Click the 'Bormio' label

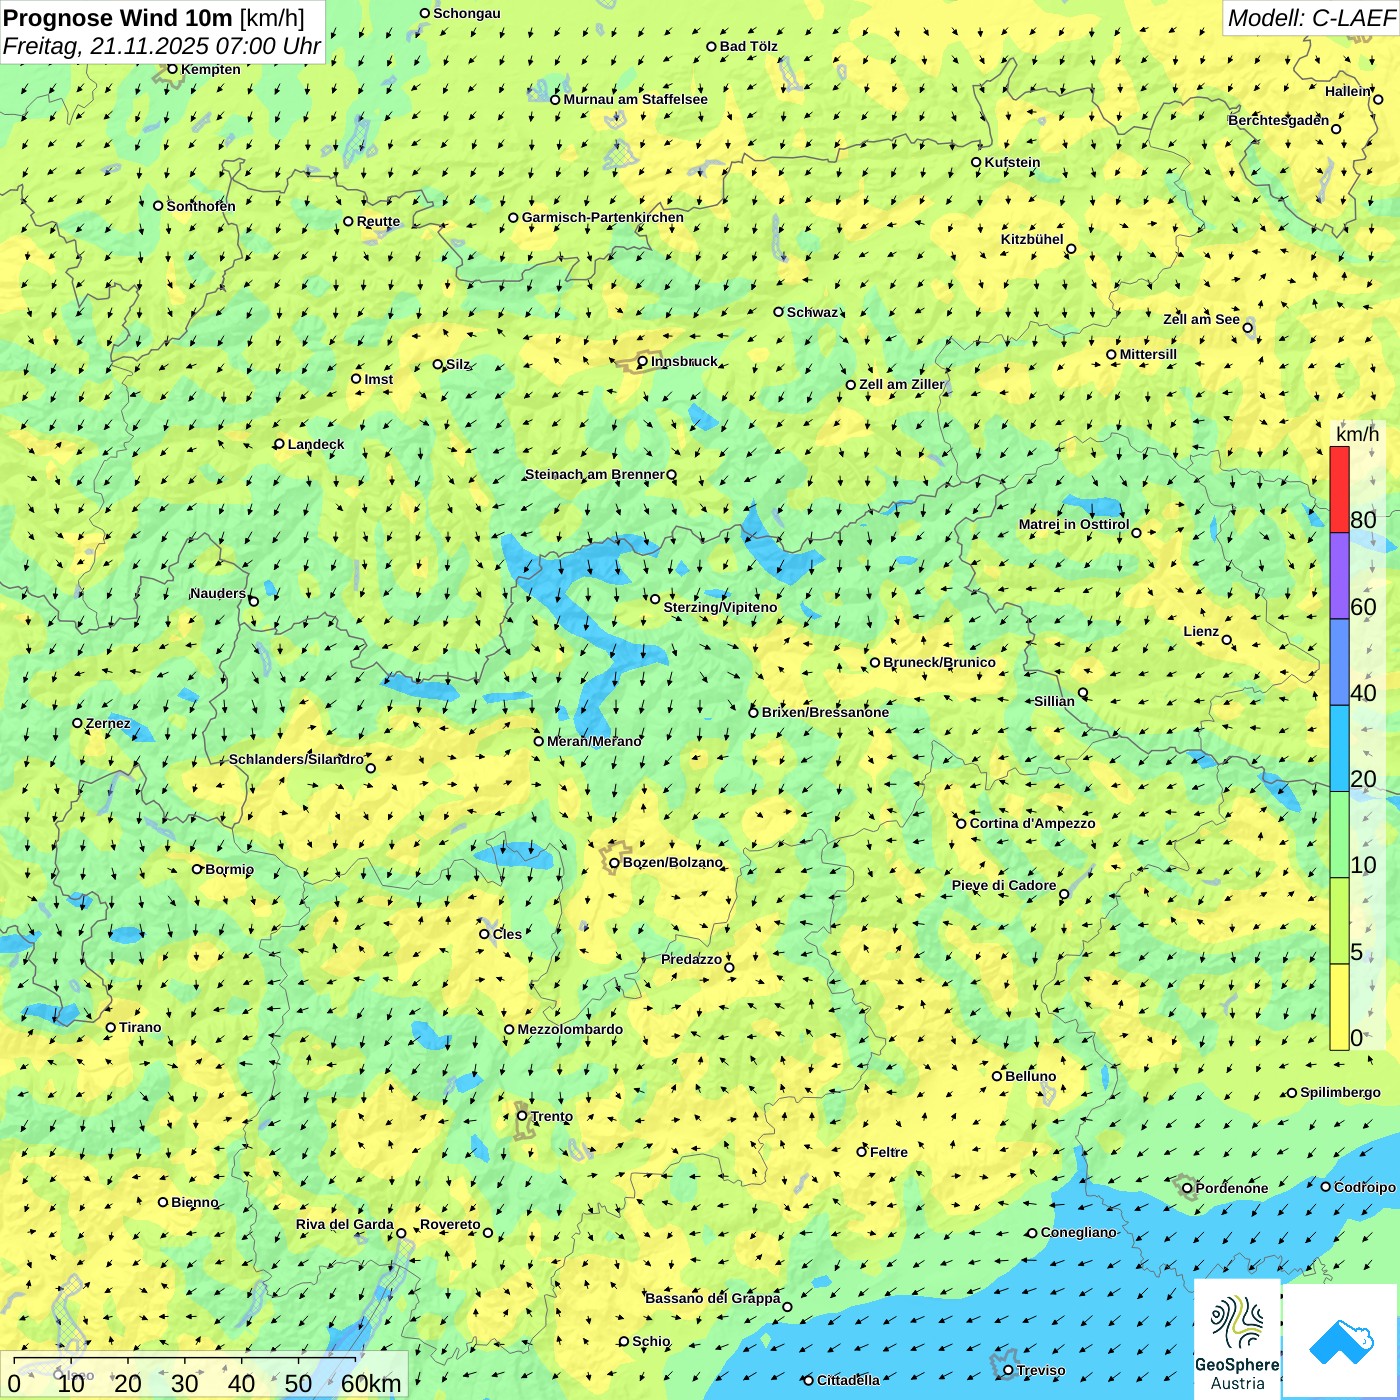[229, 869]
